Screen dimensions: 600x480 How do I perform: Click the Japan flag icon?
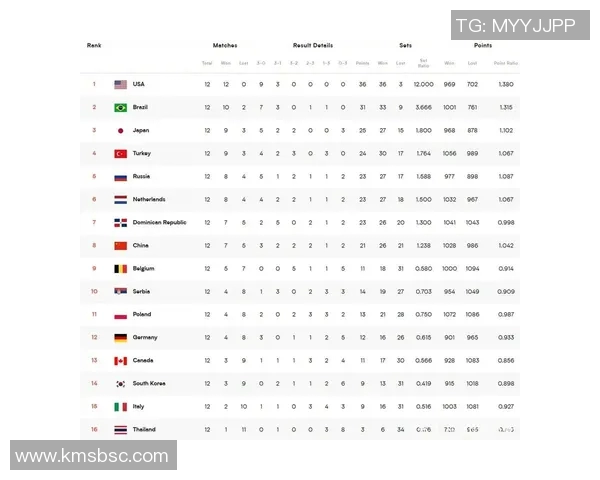[121, 130]
